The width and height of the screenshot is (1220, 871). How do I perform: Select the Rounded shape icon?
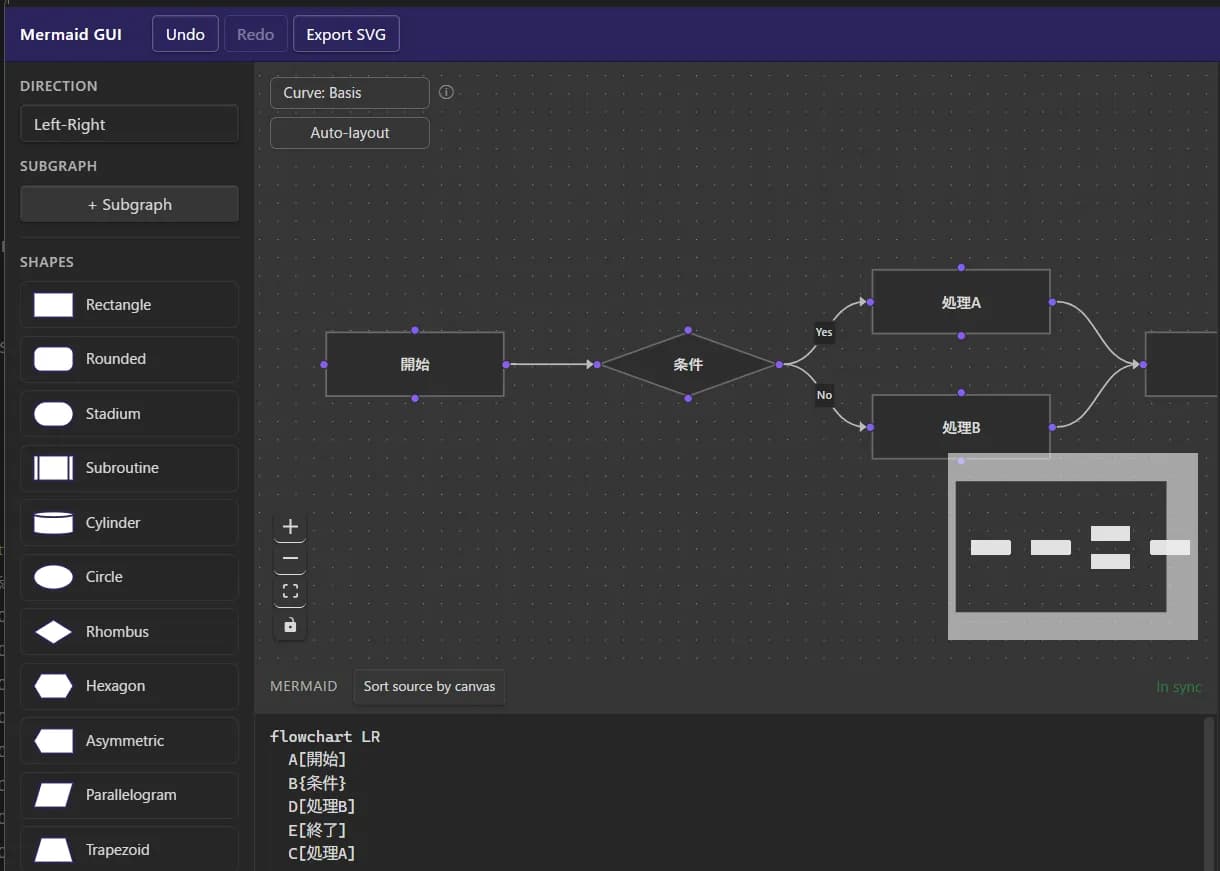pyautogui.click(x=53, y=359)
